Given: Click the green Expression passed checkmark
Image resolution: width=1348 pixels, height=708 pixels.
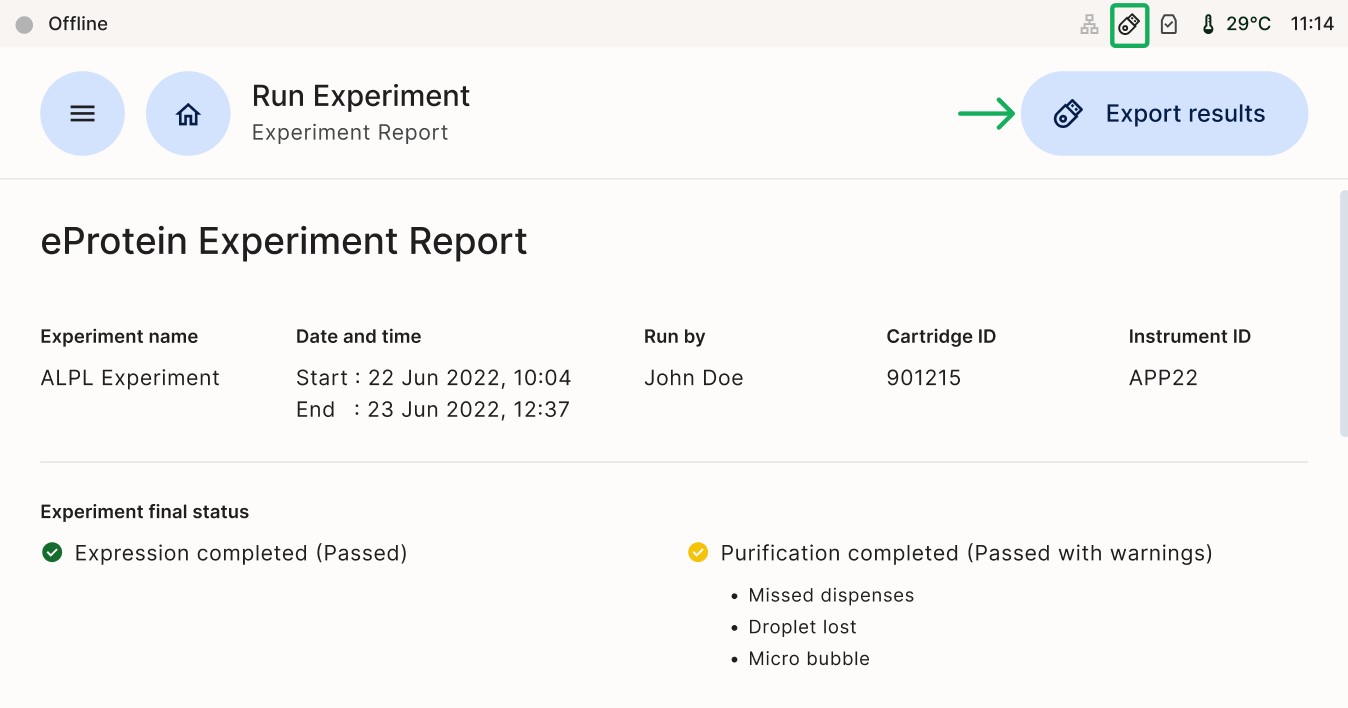Looking at the screenshot, I should (52, 552).
